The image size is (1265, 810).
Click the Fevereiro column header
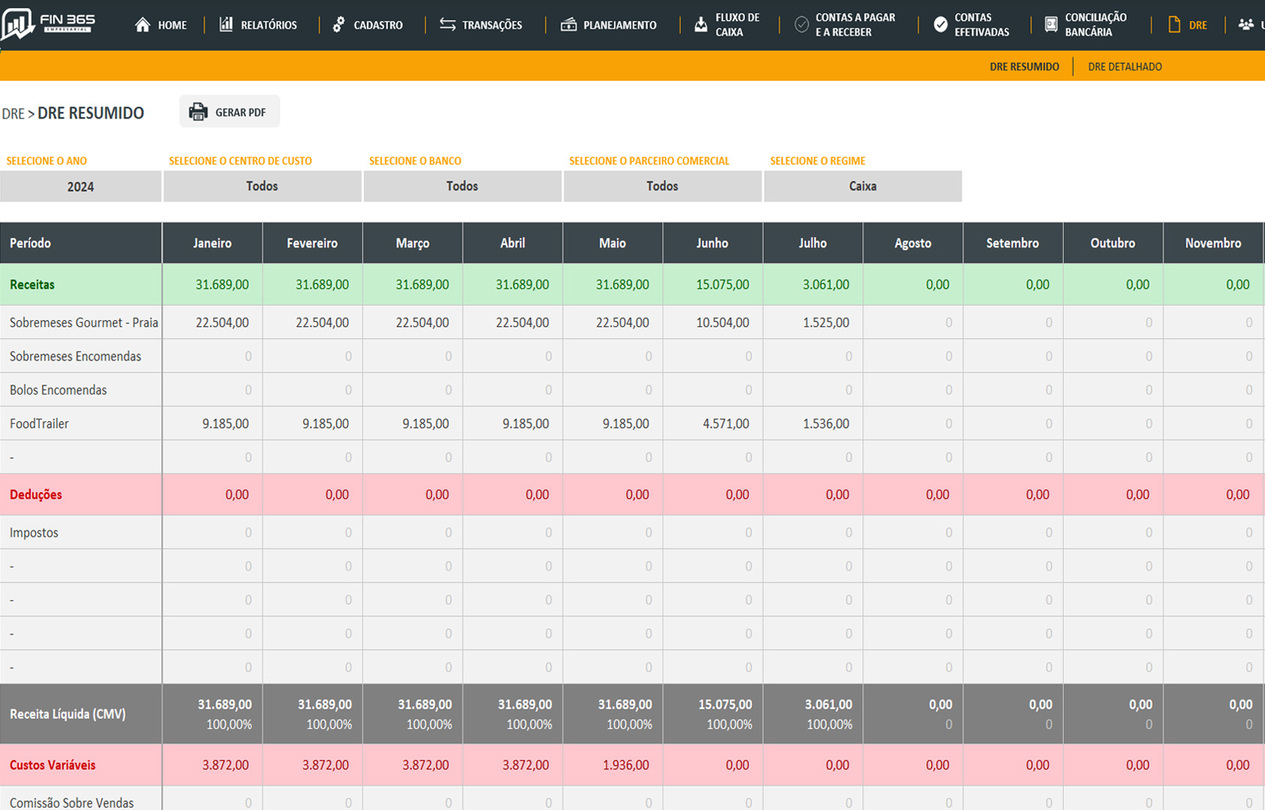[312, 243]
